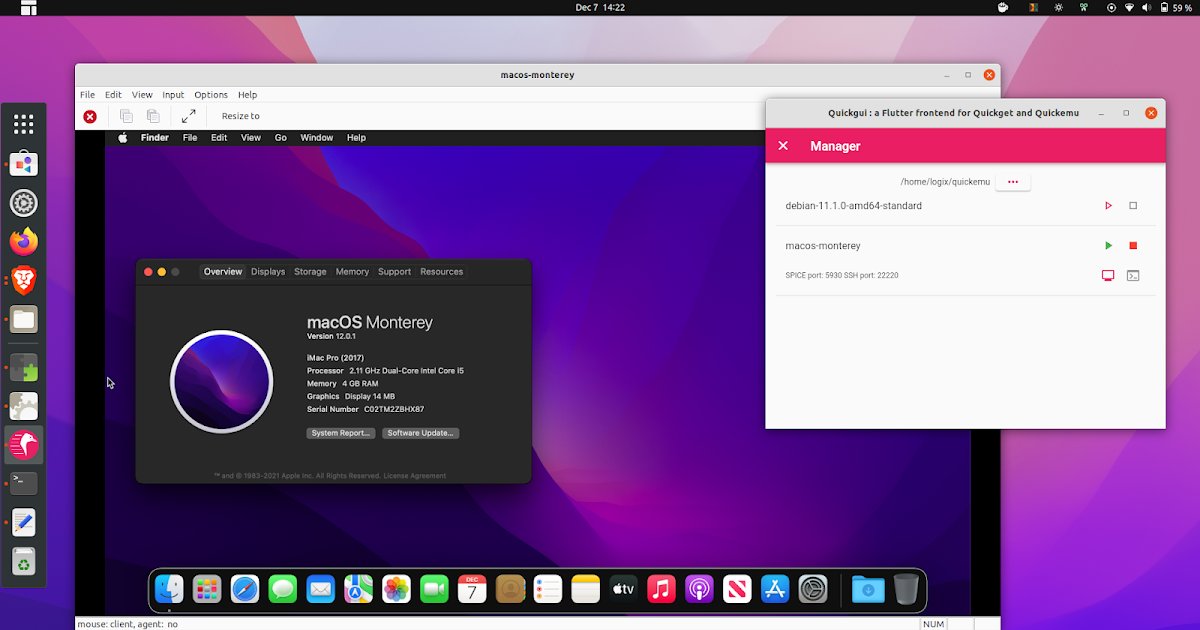
Task: Click the /home/logix/quickemu path text
Action: [x=945, y=182]
